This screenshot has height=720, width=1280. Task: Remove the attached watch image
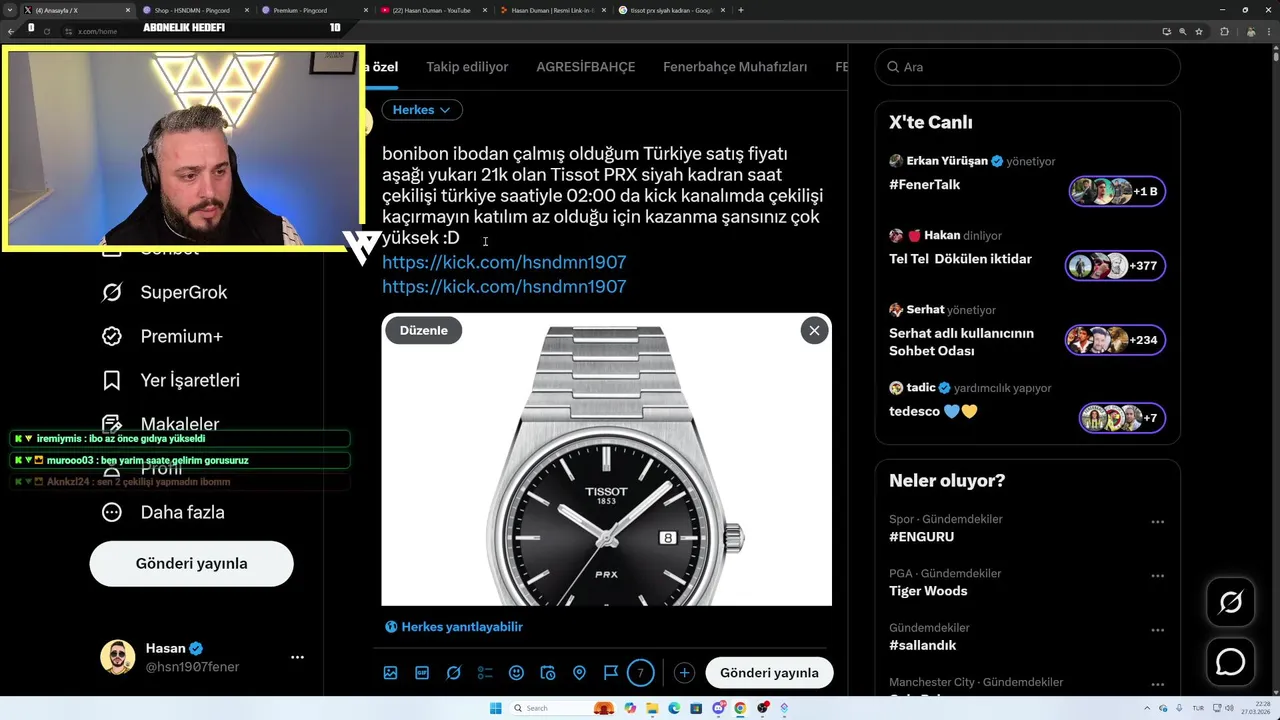(814, 330)
